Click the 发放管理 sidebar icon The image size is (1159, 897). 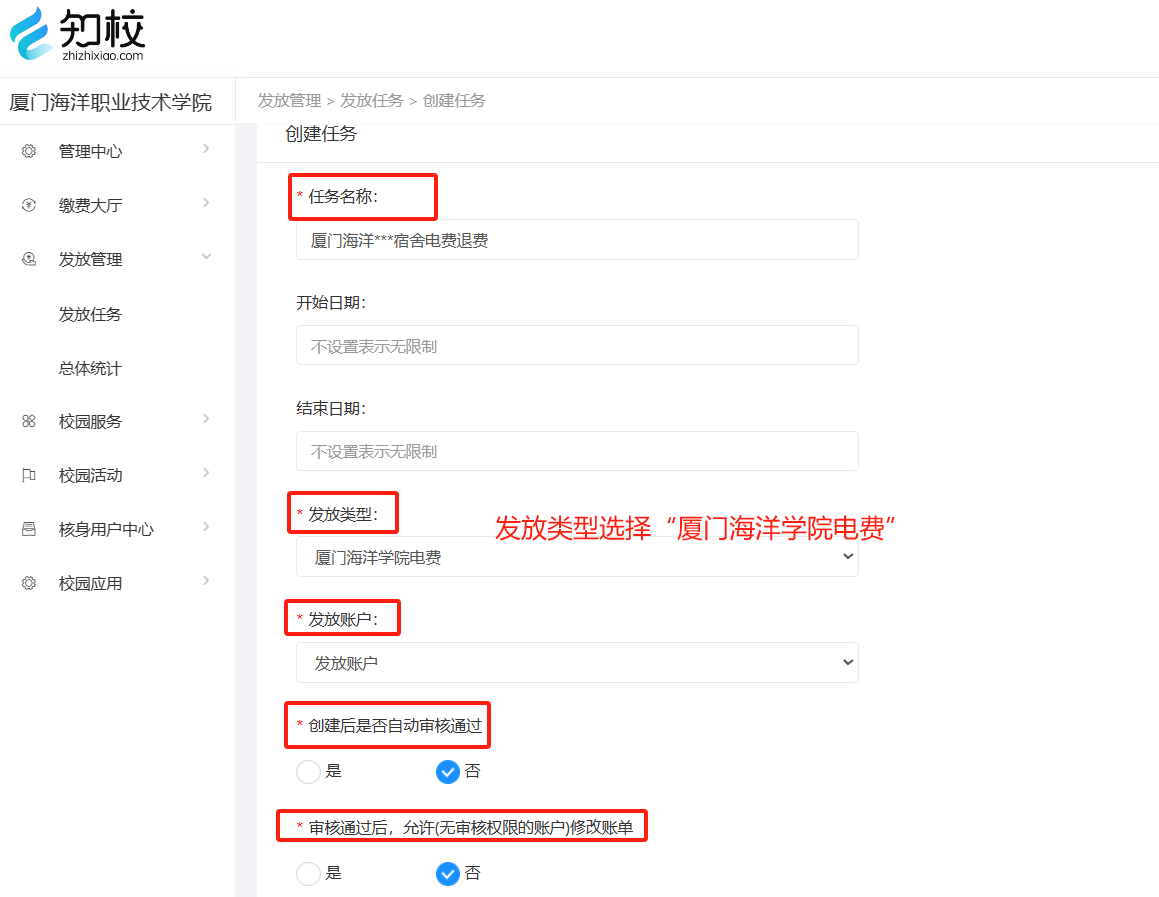coord(29,259)
